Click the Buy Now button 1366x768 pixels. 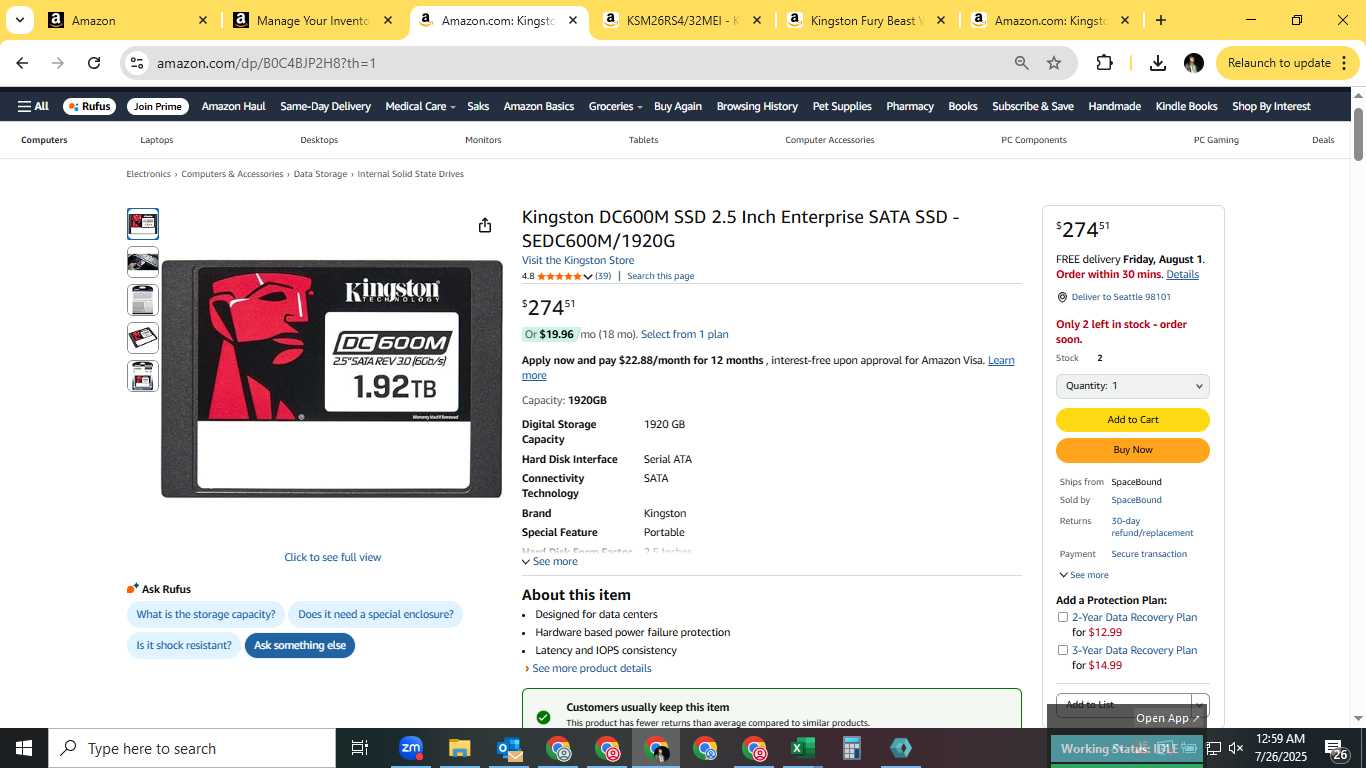(x=1133, y=450)
